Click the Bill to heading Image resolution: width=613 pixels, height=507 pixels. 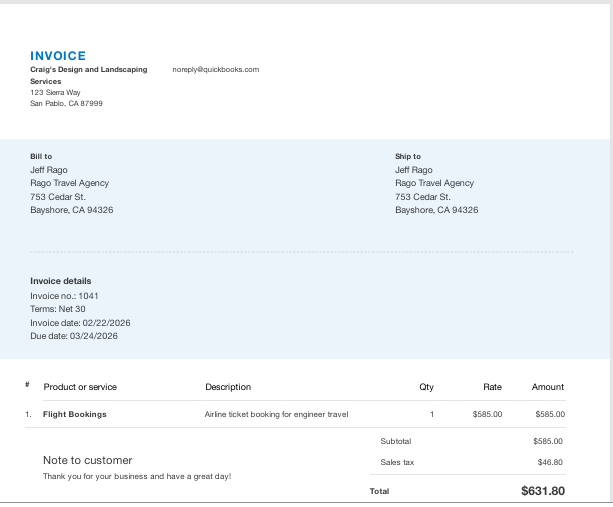(41, 156)
